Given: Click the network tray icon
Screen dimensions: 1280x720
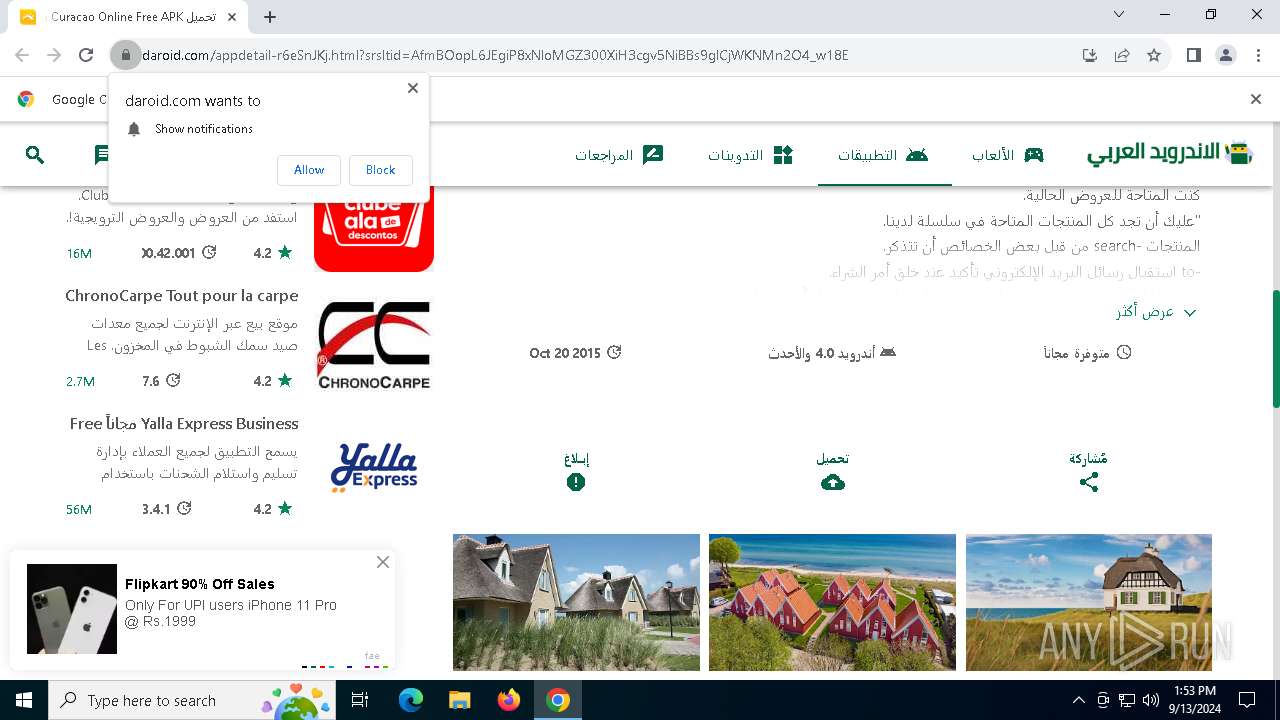Looking at the screenshot, I should pyautogui.click(x=1127, y=700).
